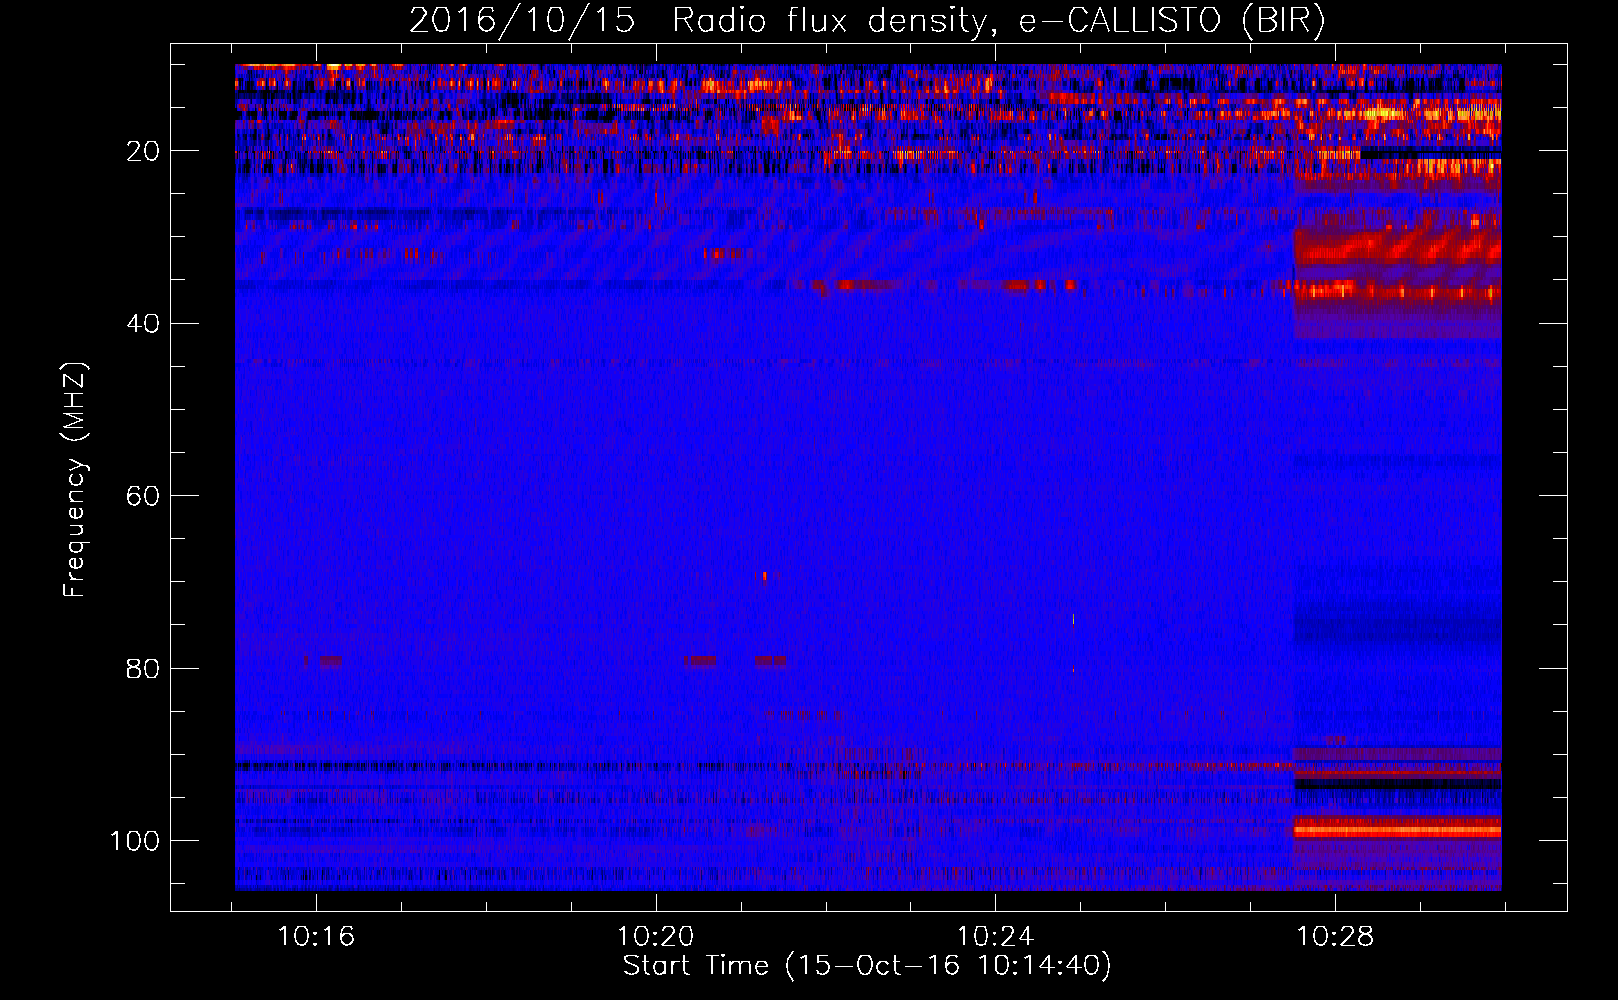Click the 10:24 time tick label
Image resolution: width=1618 pixels, height=1000 pixels.
click(995, 937)
